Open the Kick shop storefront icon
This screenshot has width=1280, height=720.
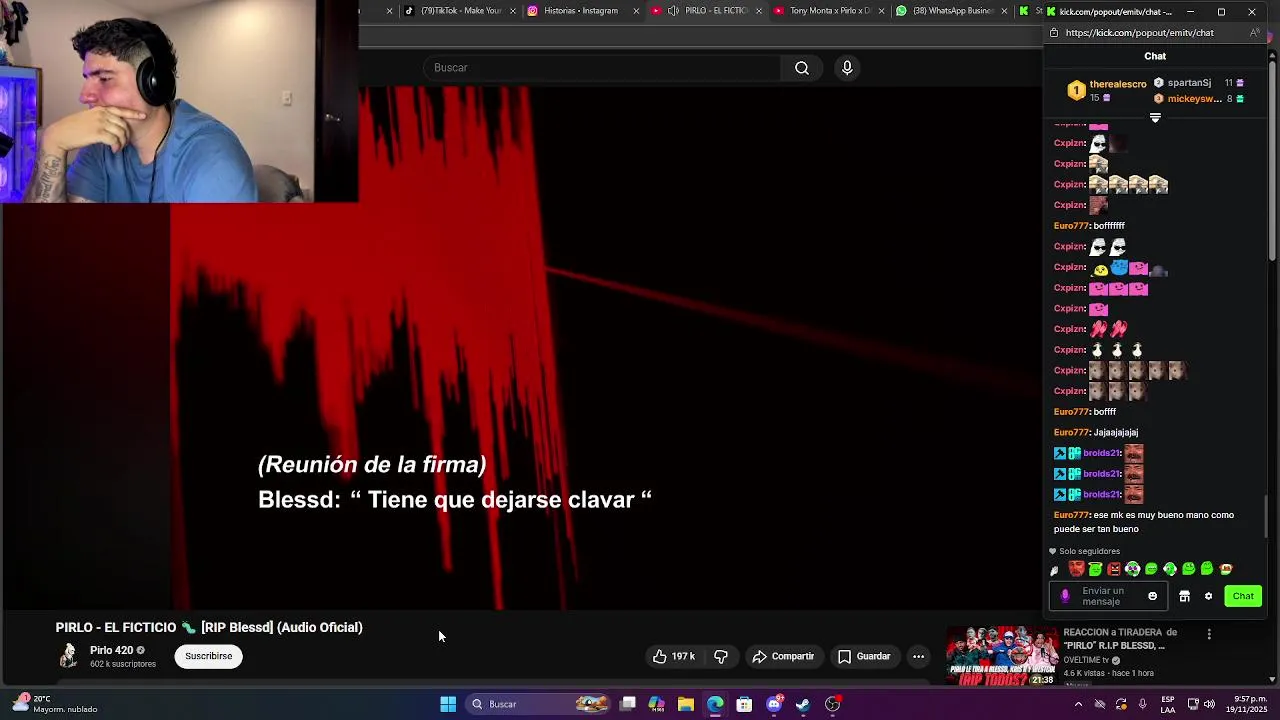click(x=1185, y=596)
